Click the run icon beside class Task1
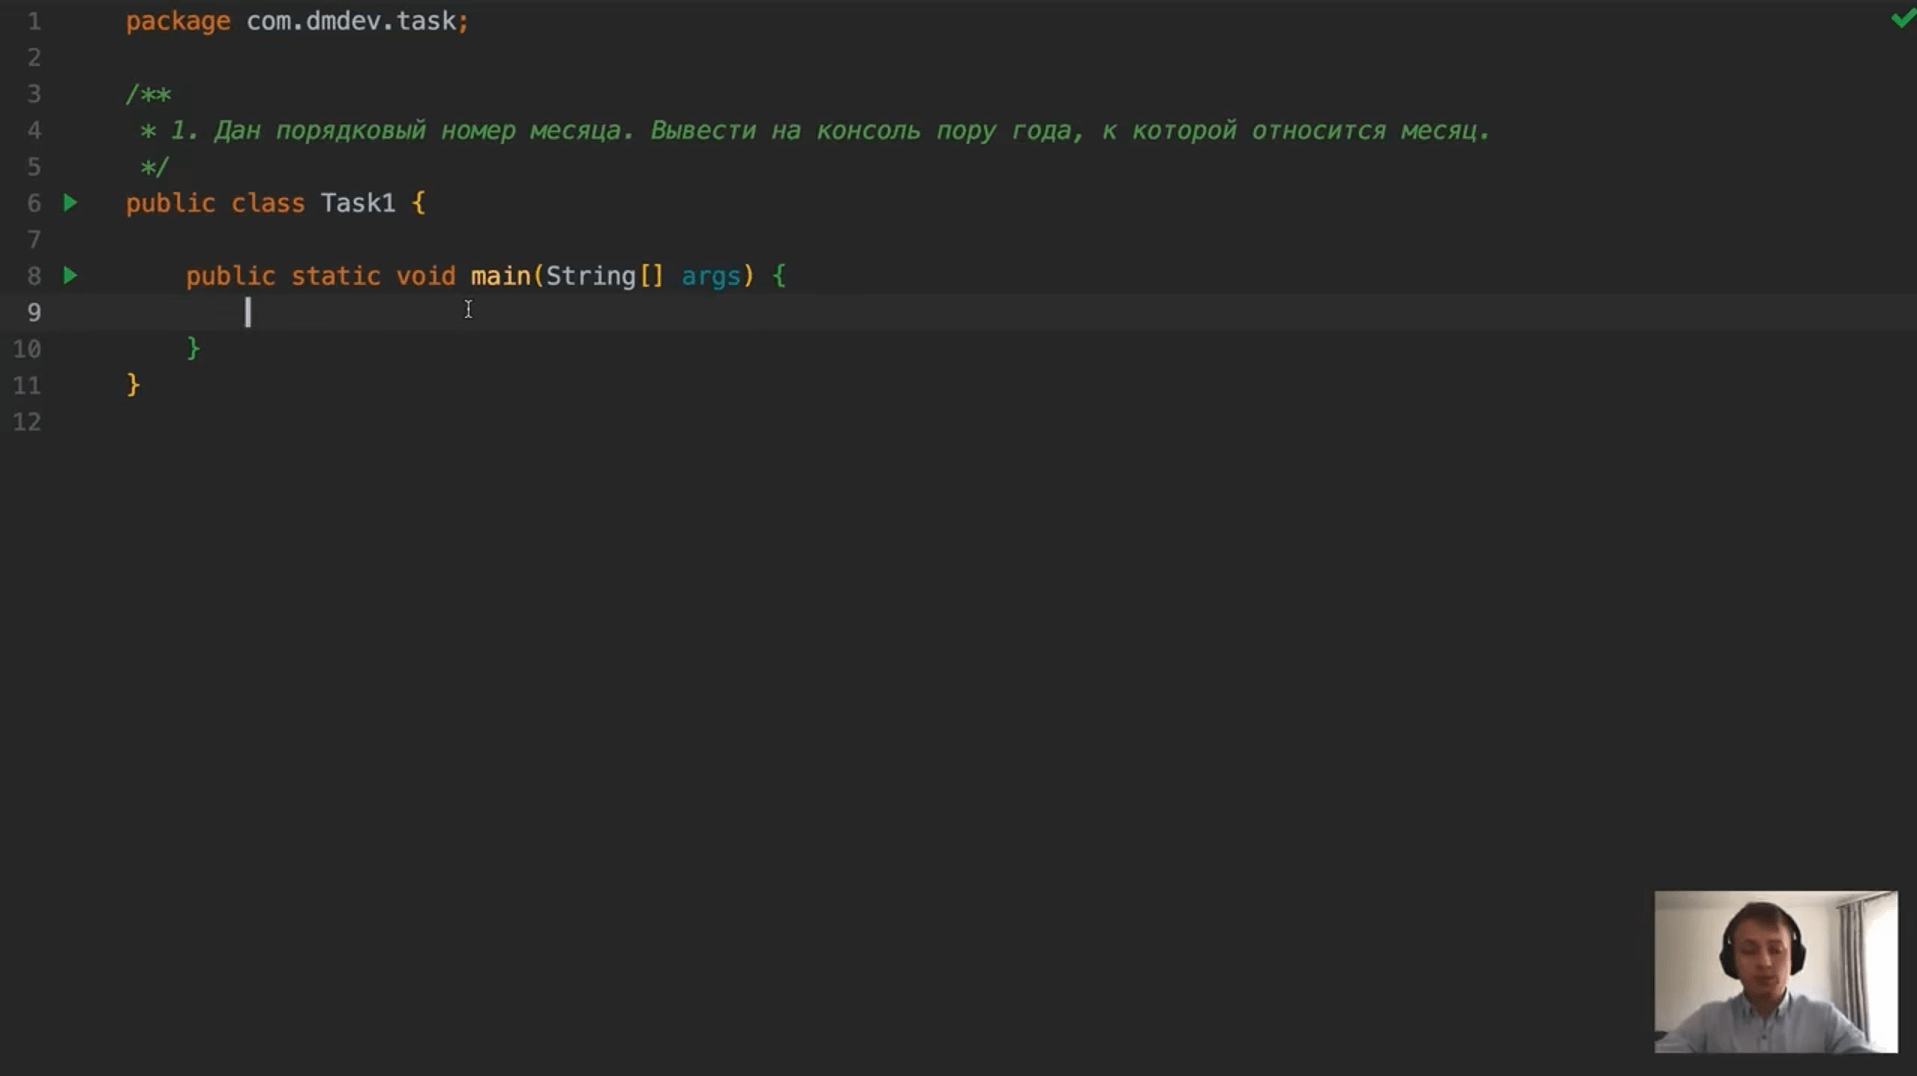The width and height of the screenshot is (1917, 1076). pos(70,203)
